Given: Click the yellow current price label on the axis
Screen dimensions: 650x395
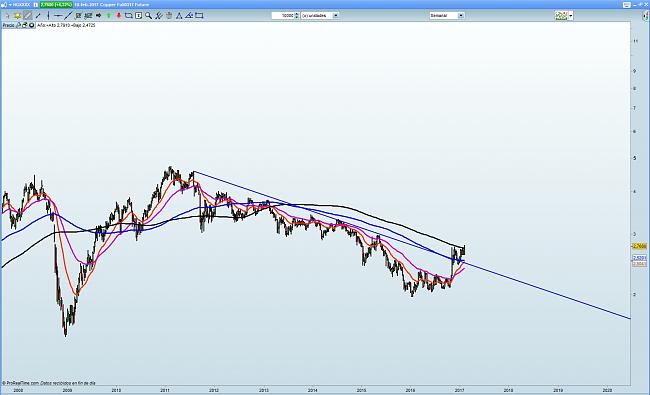Looking at the screenshot, I should tap(640, 246).
